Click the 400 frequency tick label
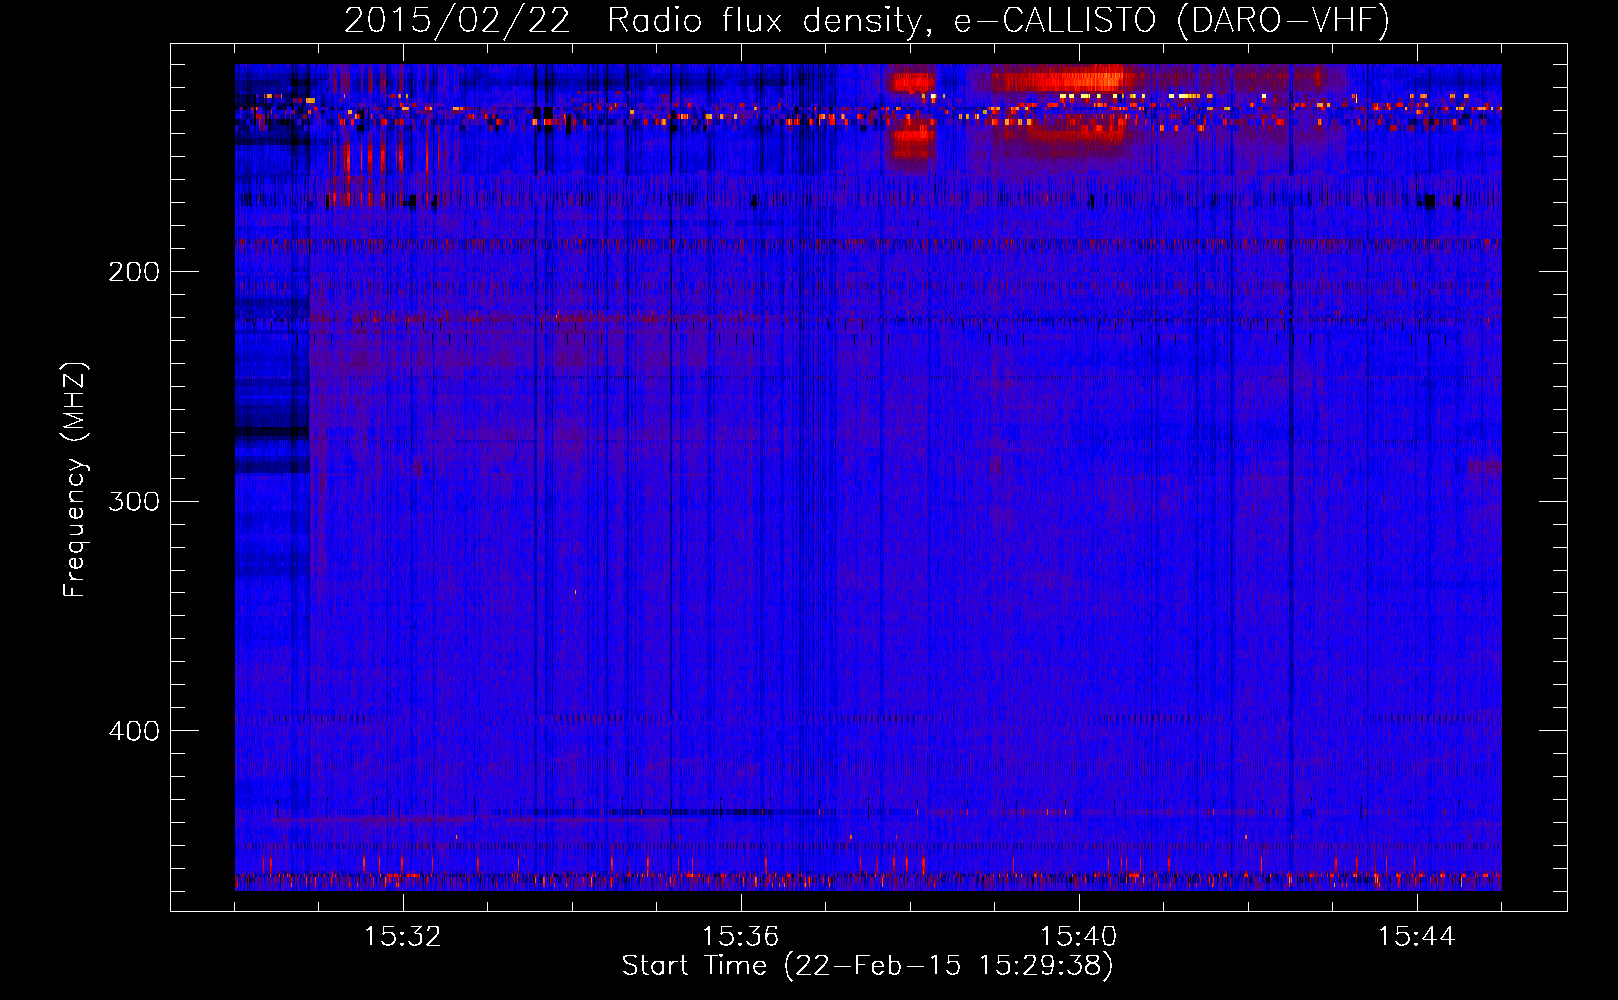1618x1000 pixels. point(134,731)
